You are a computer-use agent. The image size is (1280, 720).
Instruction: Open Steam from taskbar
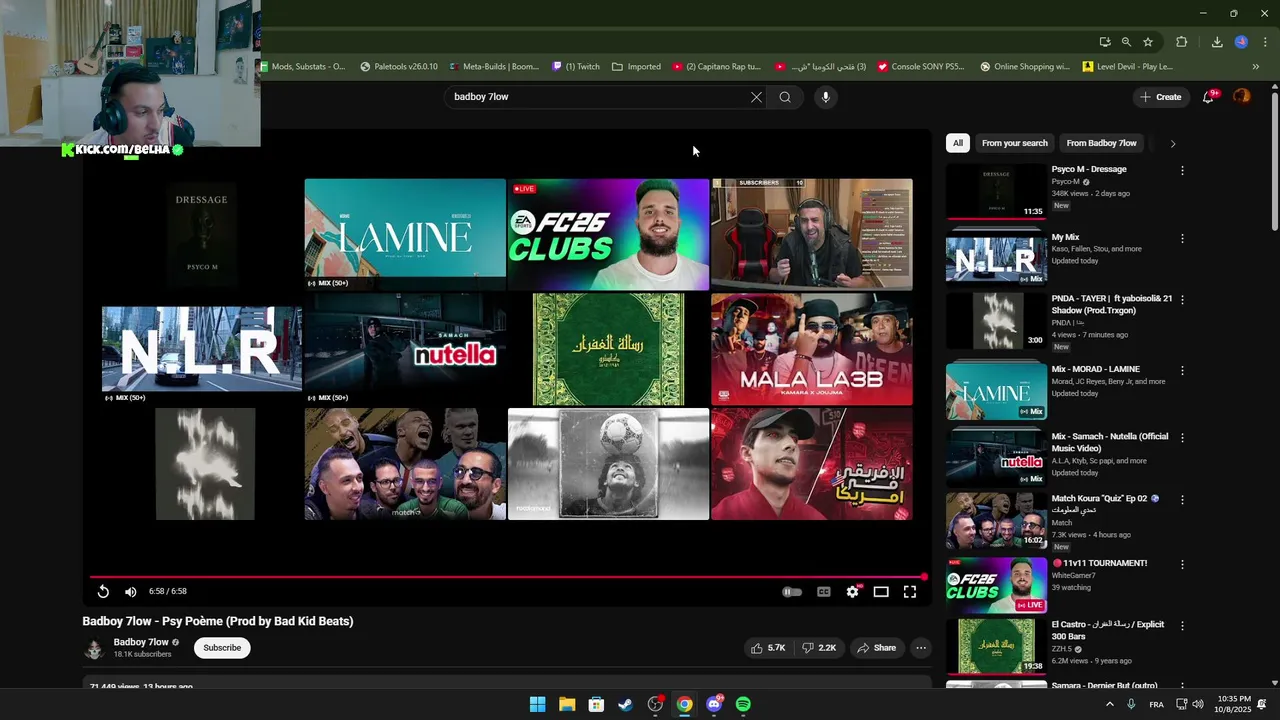[x=625, y=704]
